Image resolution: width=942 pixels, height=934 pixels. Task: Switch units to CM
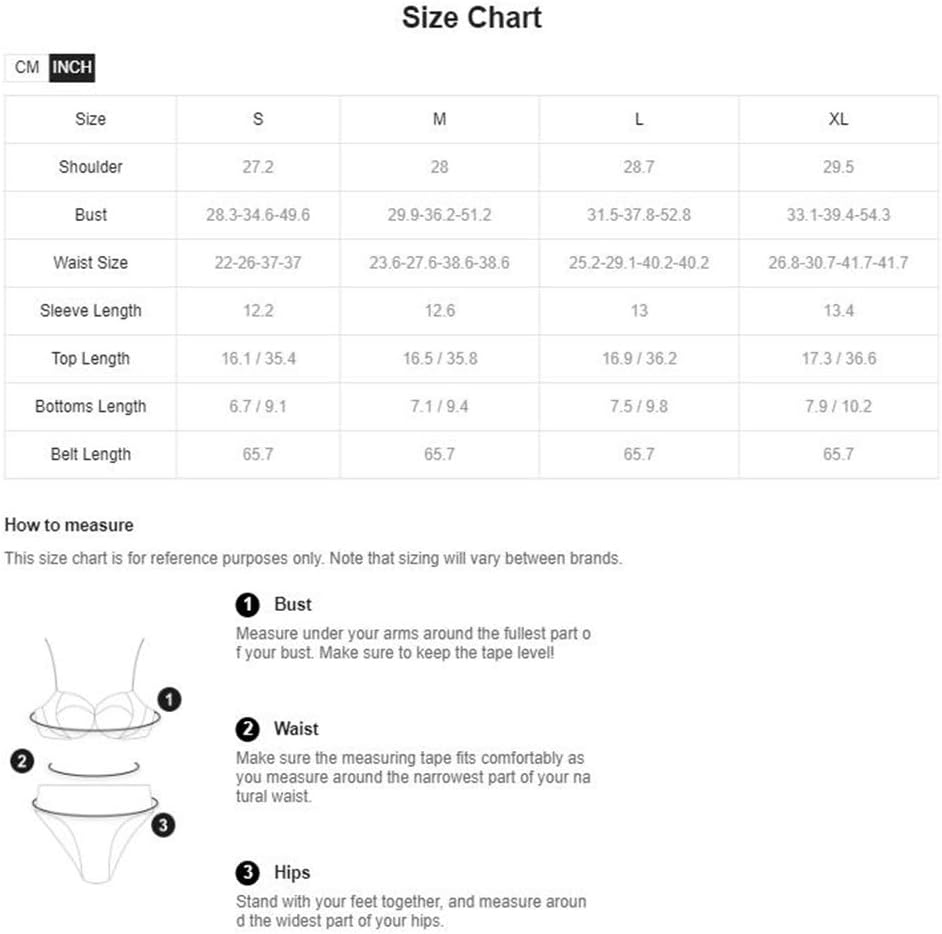click(x=26, y=67)
